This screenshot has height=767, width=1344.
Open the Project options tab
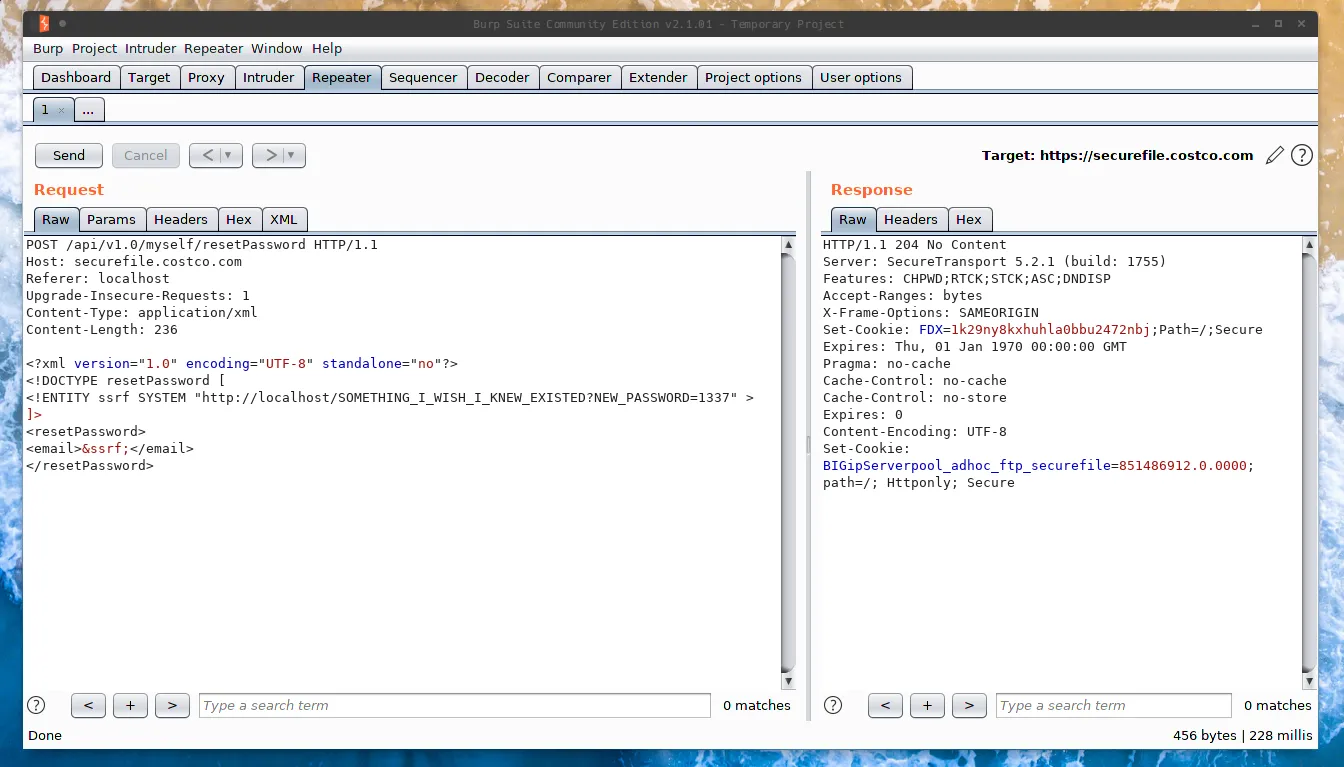point(753,77)
